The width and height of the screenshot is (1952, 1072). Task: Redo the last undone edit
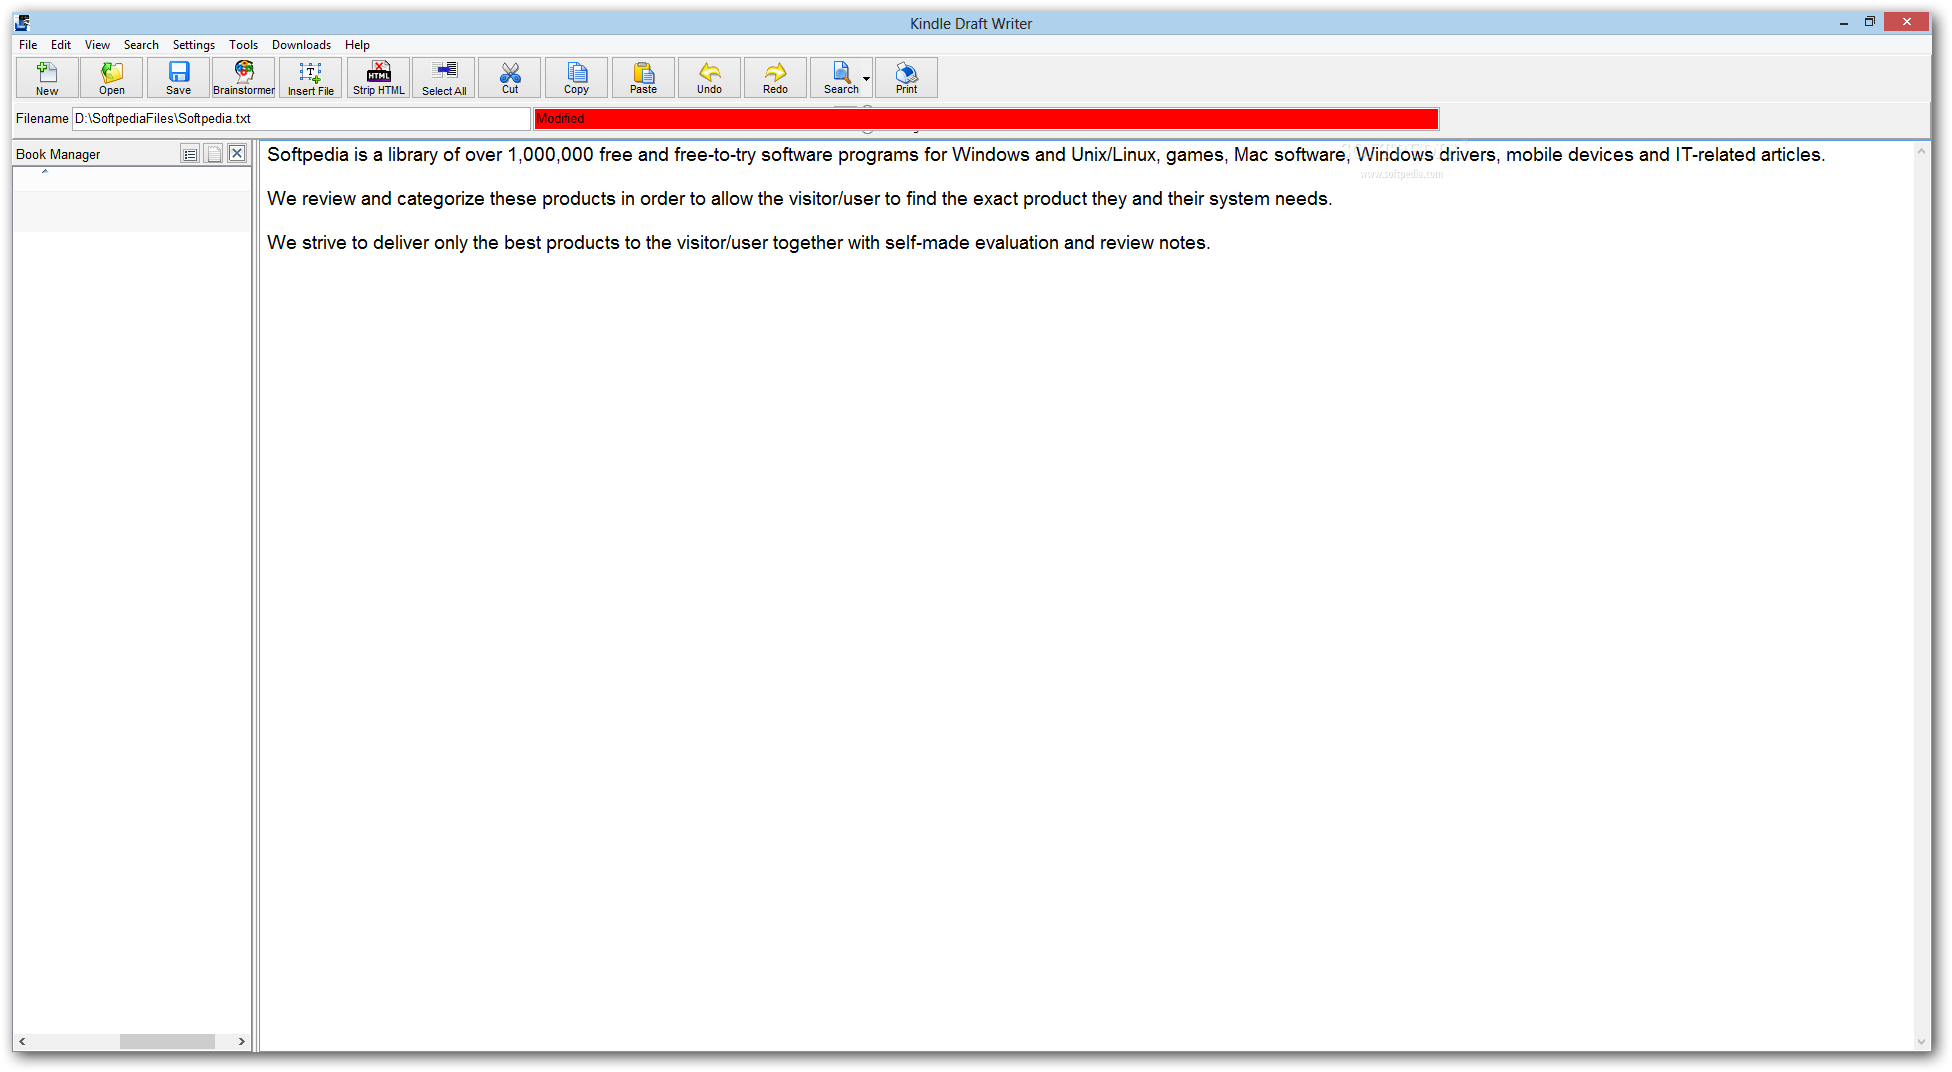click(775, 78)
